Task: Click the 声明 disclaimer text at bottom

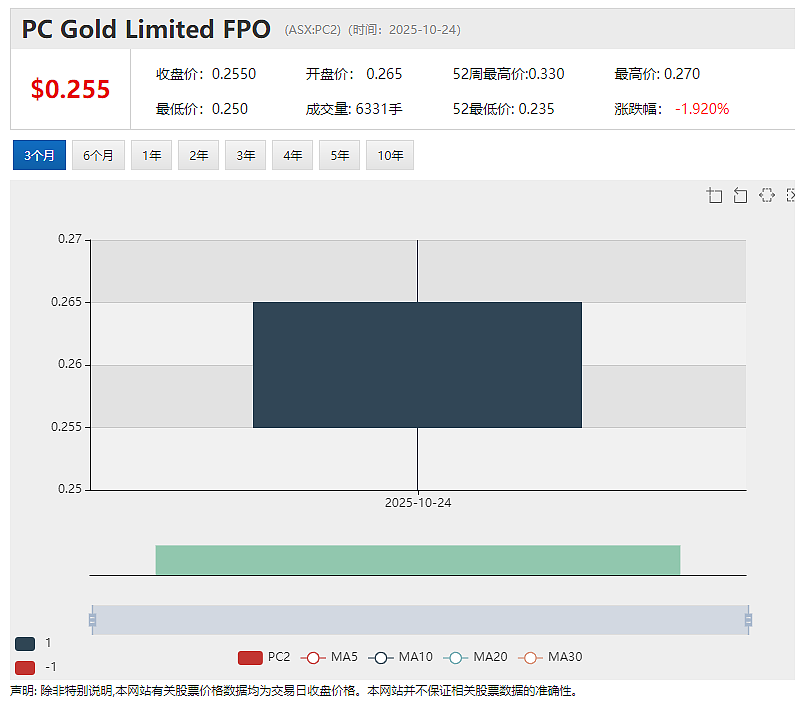Action: pos(294,691)
